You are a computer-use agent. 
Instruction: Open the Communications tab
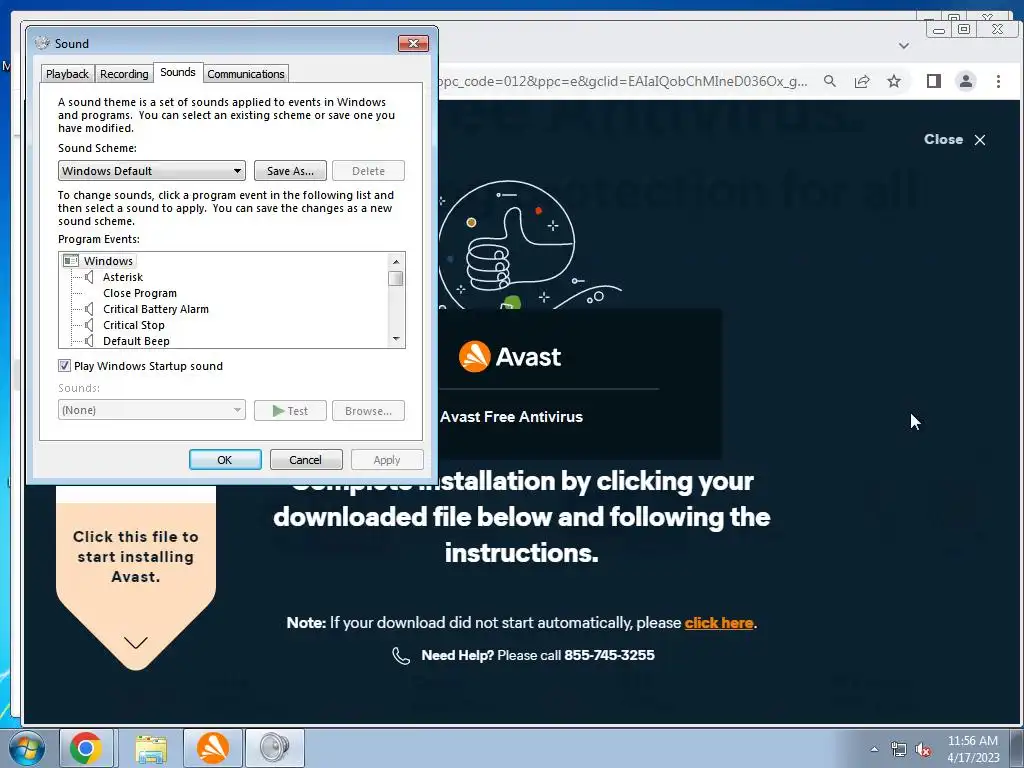(246, 74)
